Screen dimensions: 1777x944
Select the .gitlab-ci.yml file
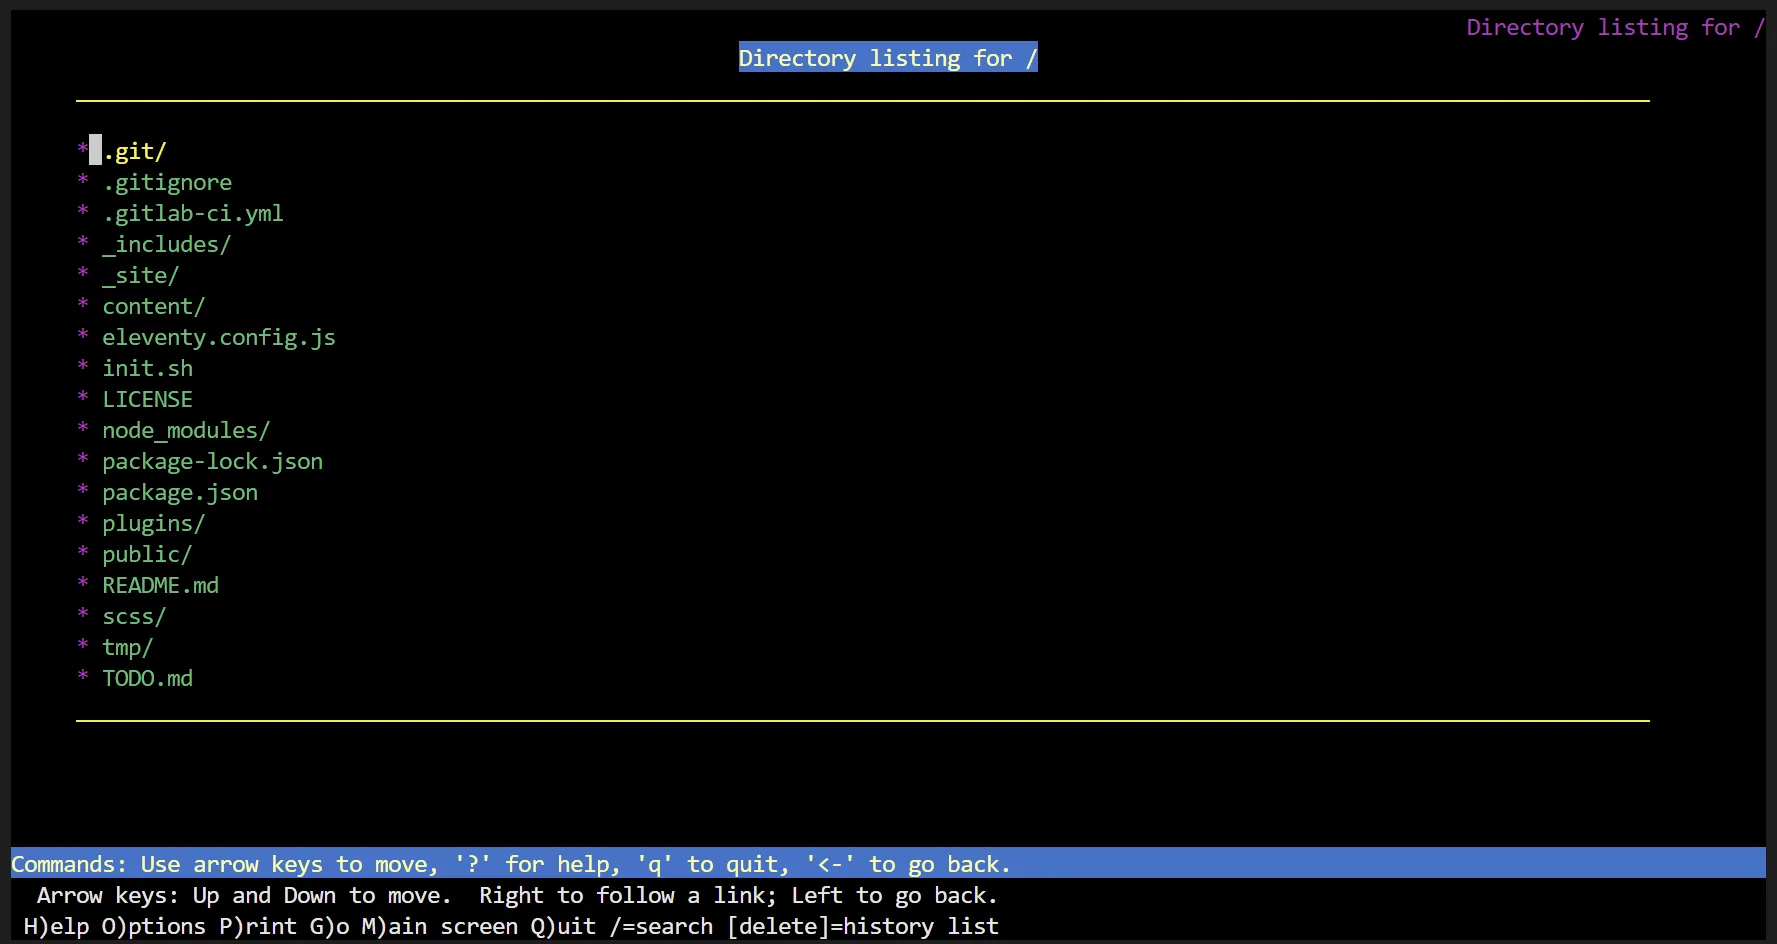192,213
